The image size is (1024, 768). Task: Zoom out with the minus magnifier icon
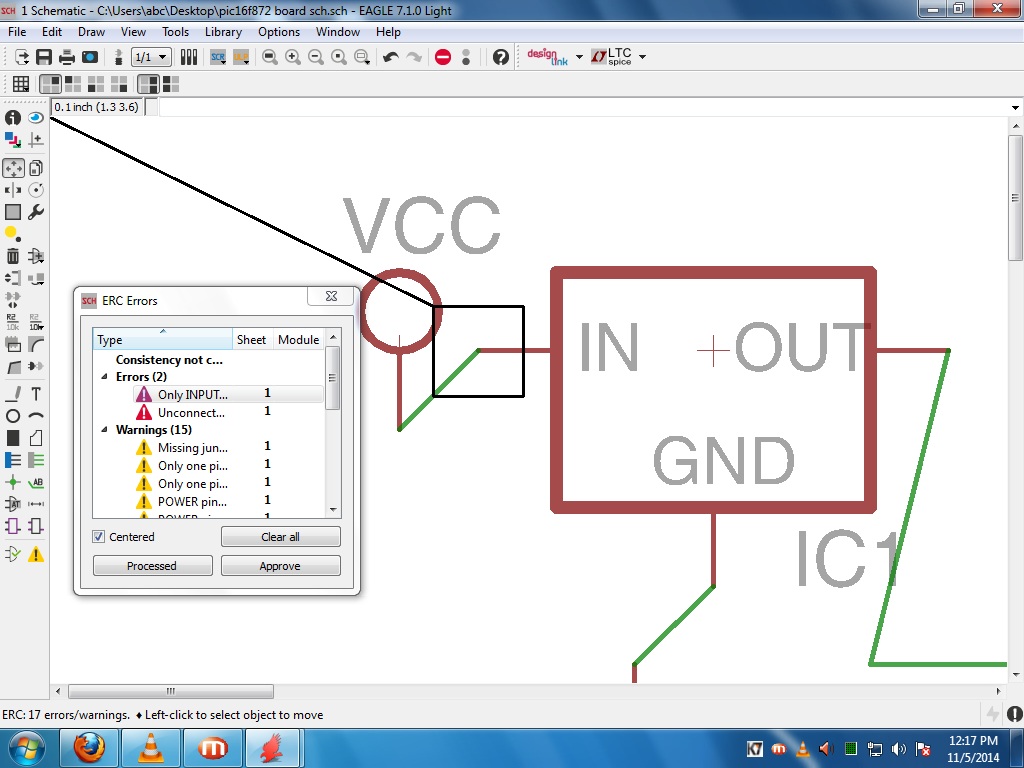click(x=315, y=57)
